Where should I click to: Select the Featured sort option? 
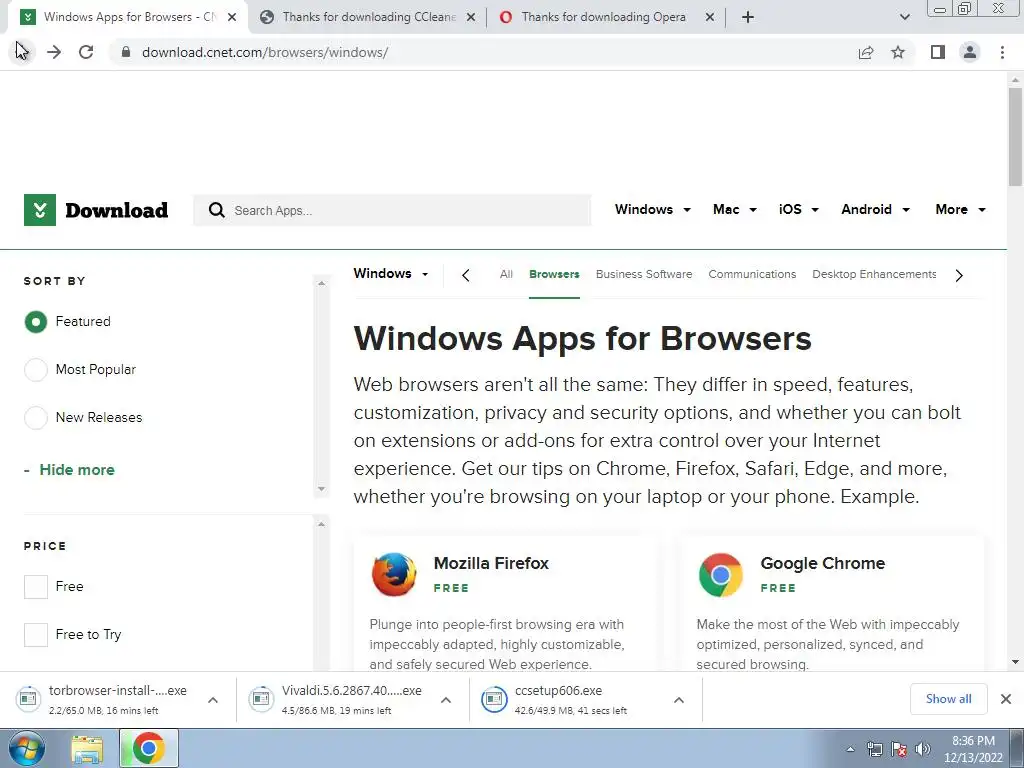(36, 321)
